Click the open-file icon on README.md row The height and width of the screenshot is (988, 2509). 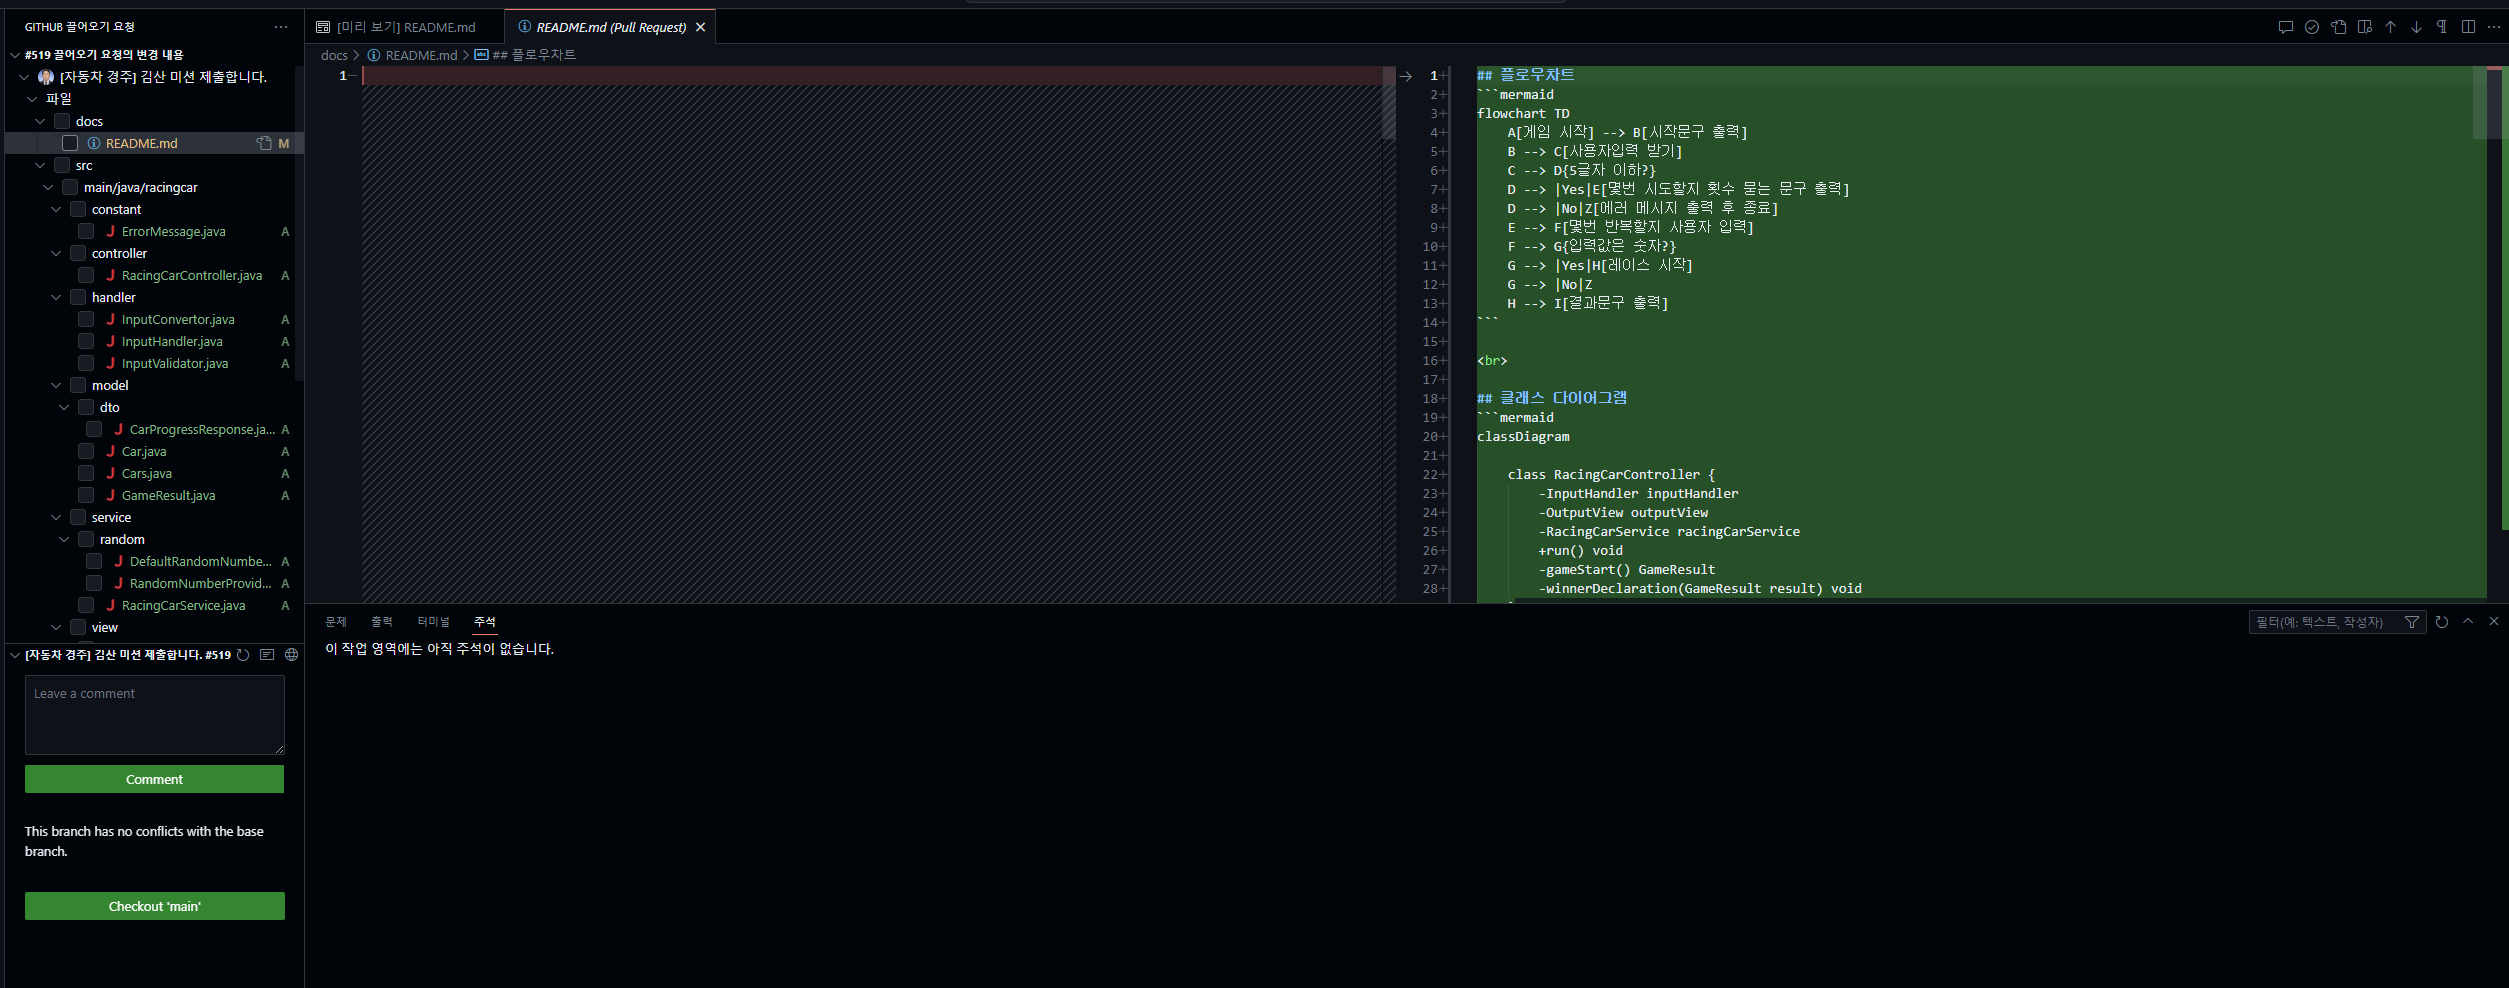pos(264,143)
